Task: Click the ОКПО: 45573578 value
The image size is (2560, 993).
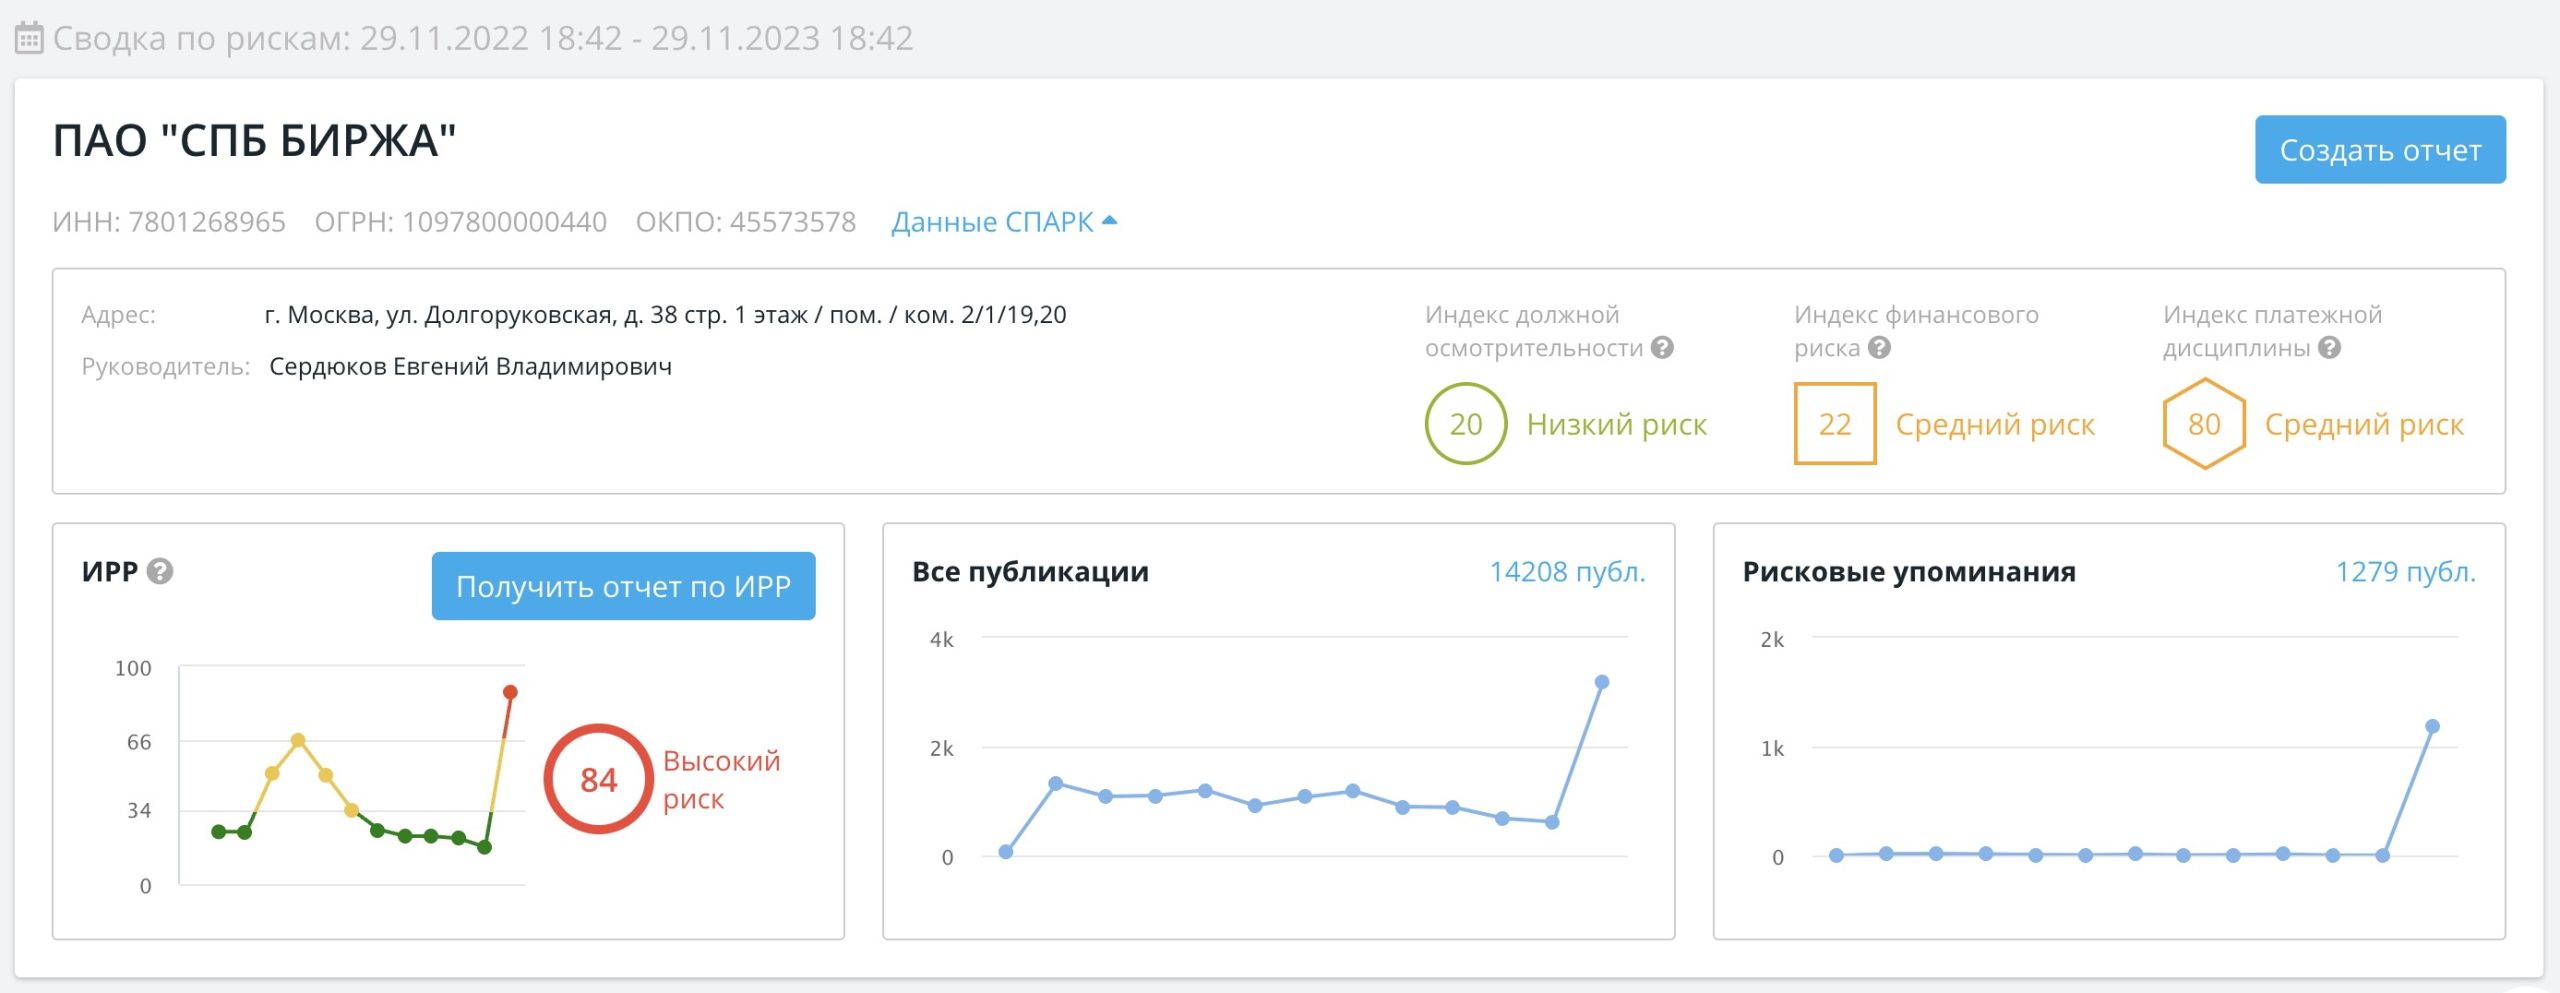Action: point(746,221)
